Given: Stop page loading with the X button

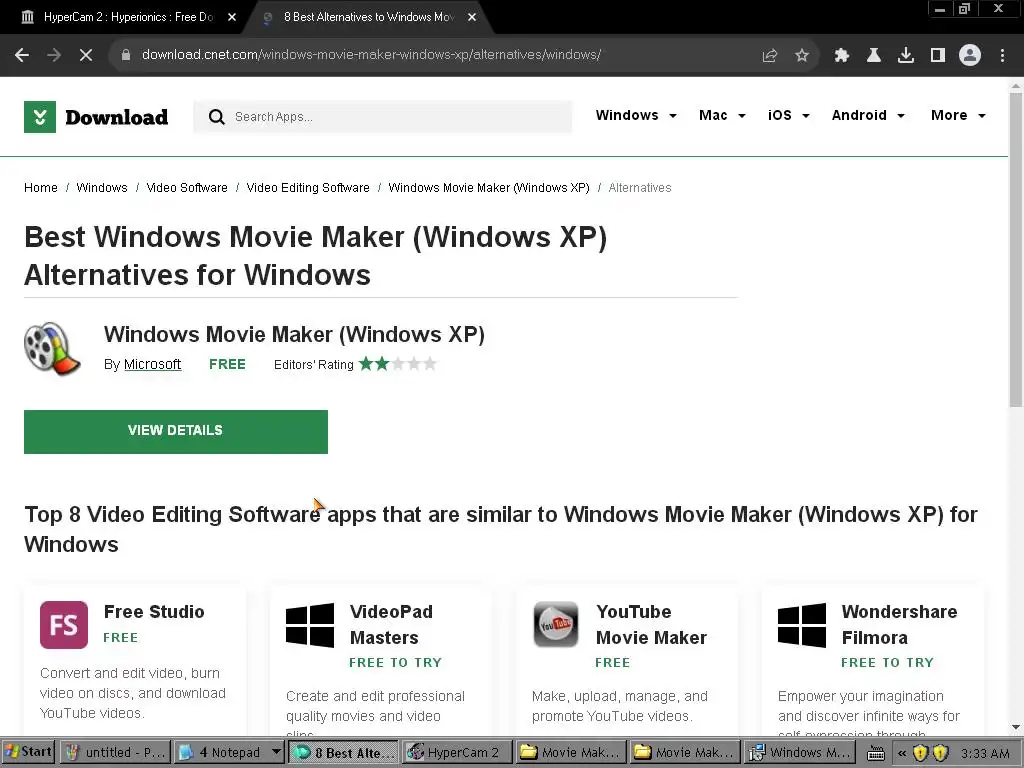Looking at the screenshot, I should pos(86,56).
